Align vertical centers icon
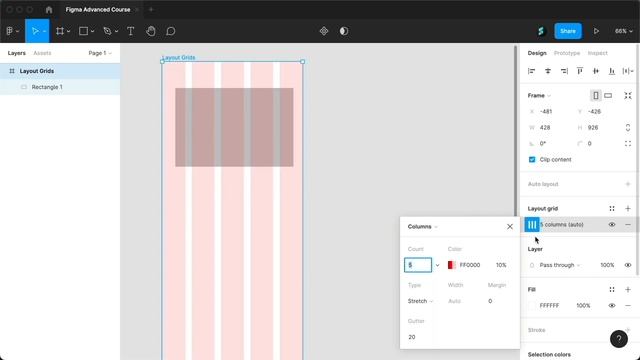This screenshot has height=360, width=640. [x=596, y=71]
